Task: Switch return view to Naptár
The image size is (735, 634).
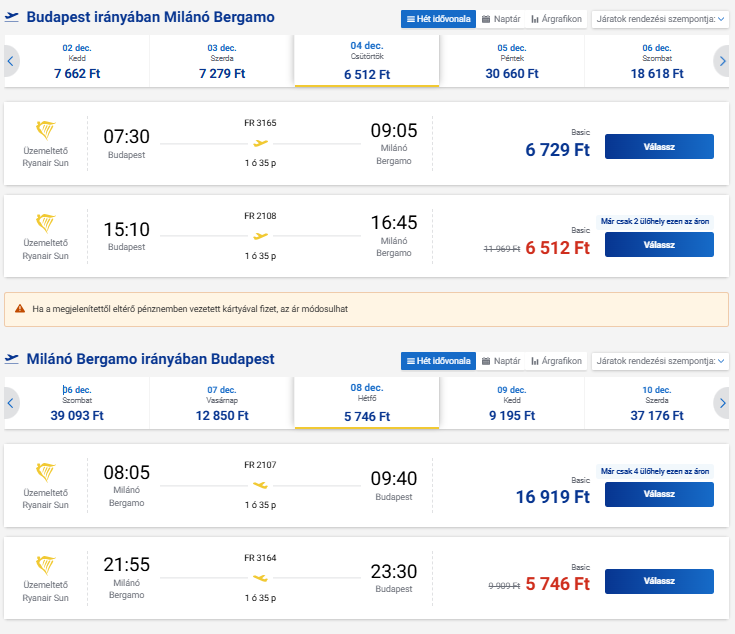Action: (500, 361)
